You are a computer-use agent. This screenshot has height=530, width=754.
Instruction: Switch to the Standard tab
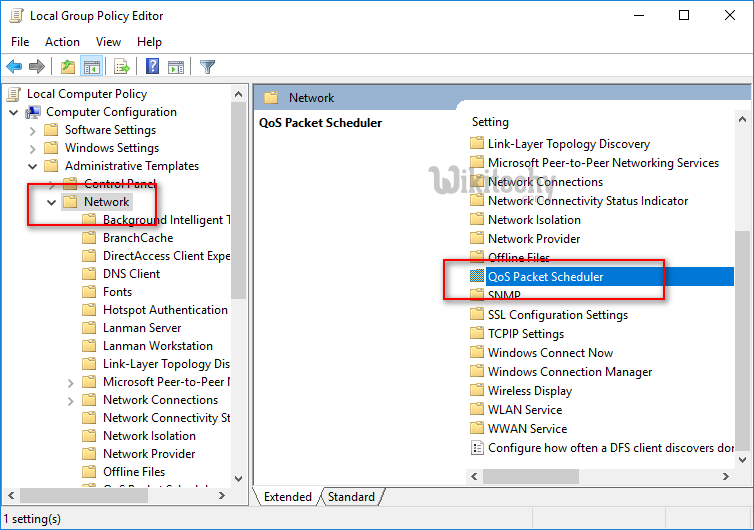pos(351,497)
